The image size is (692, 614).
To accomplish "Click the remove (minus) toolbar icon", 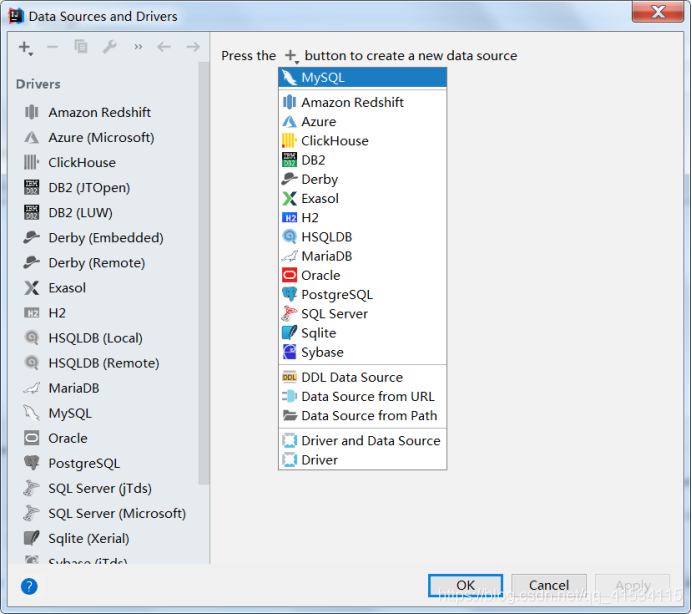I will (53, 47).
